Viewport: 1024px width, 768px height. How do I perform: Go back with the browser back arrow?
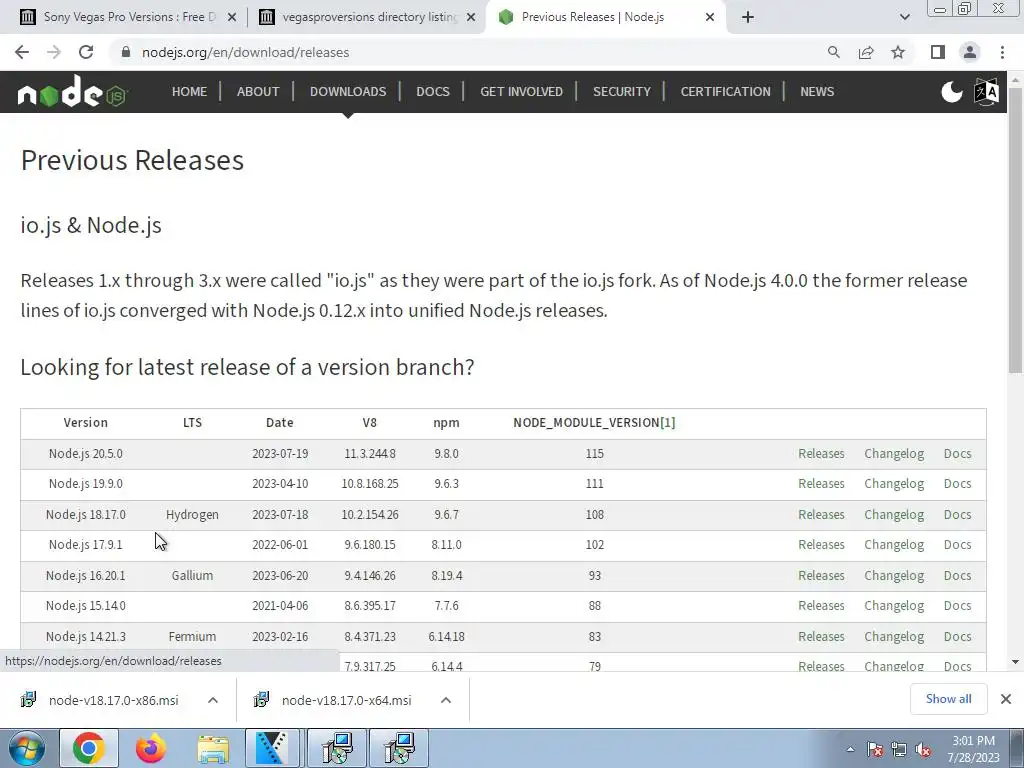[x=22, y=52]
